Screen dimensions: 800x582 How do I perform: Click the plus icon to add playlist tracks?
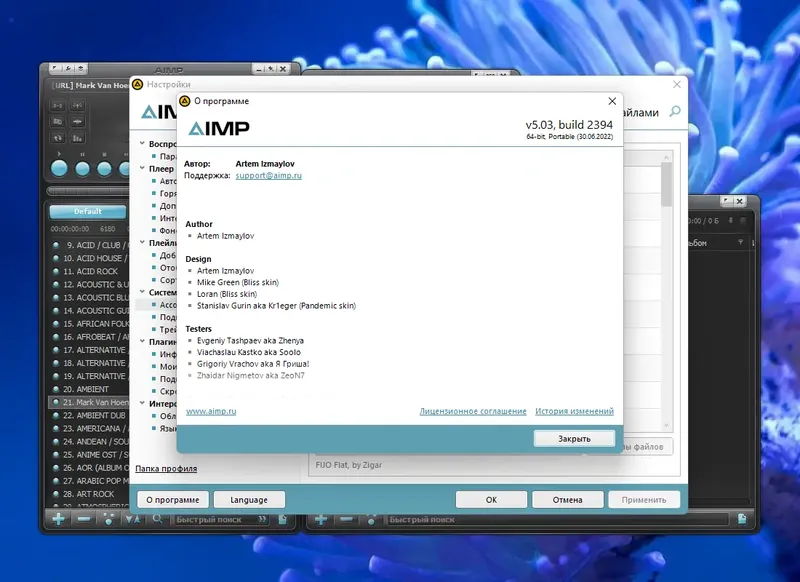60,518
